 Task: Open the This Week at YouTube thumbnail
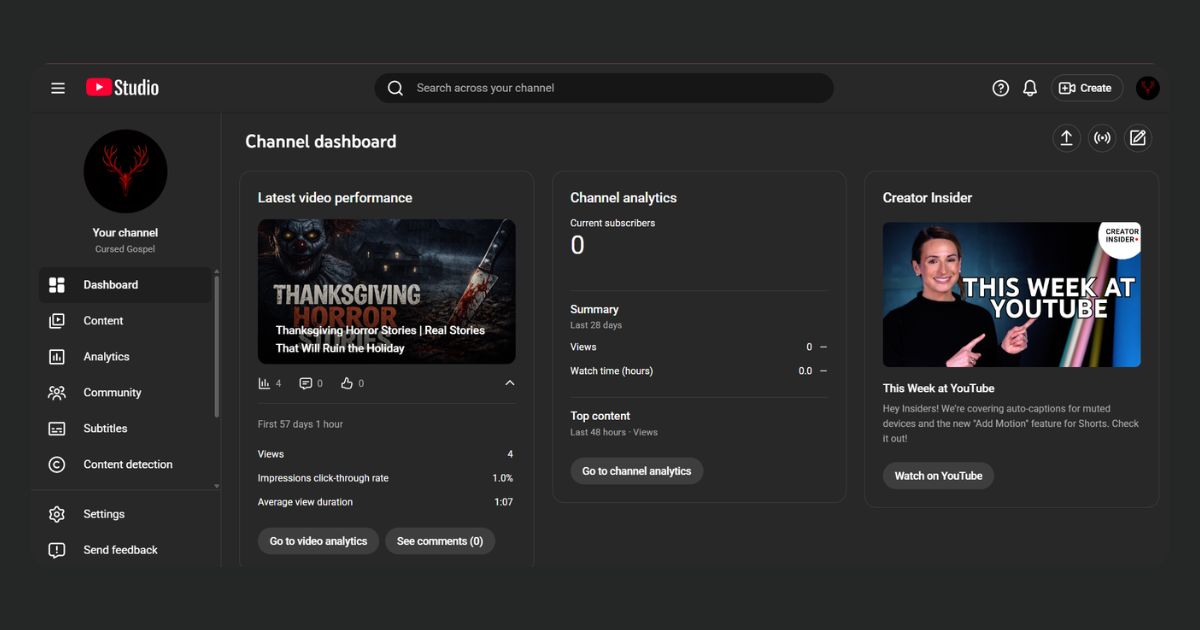coord(1011,294)
